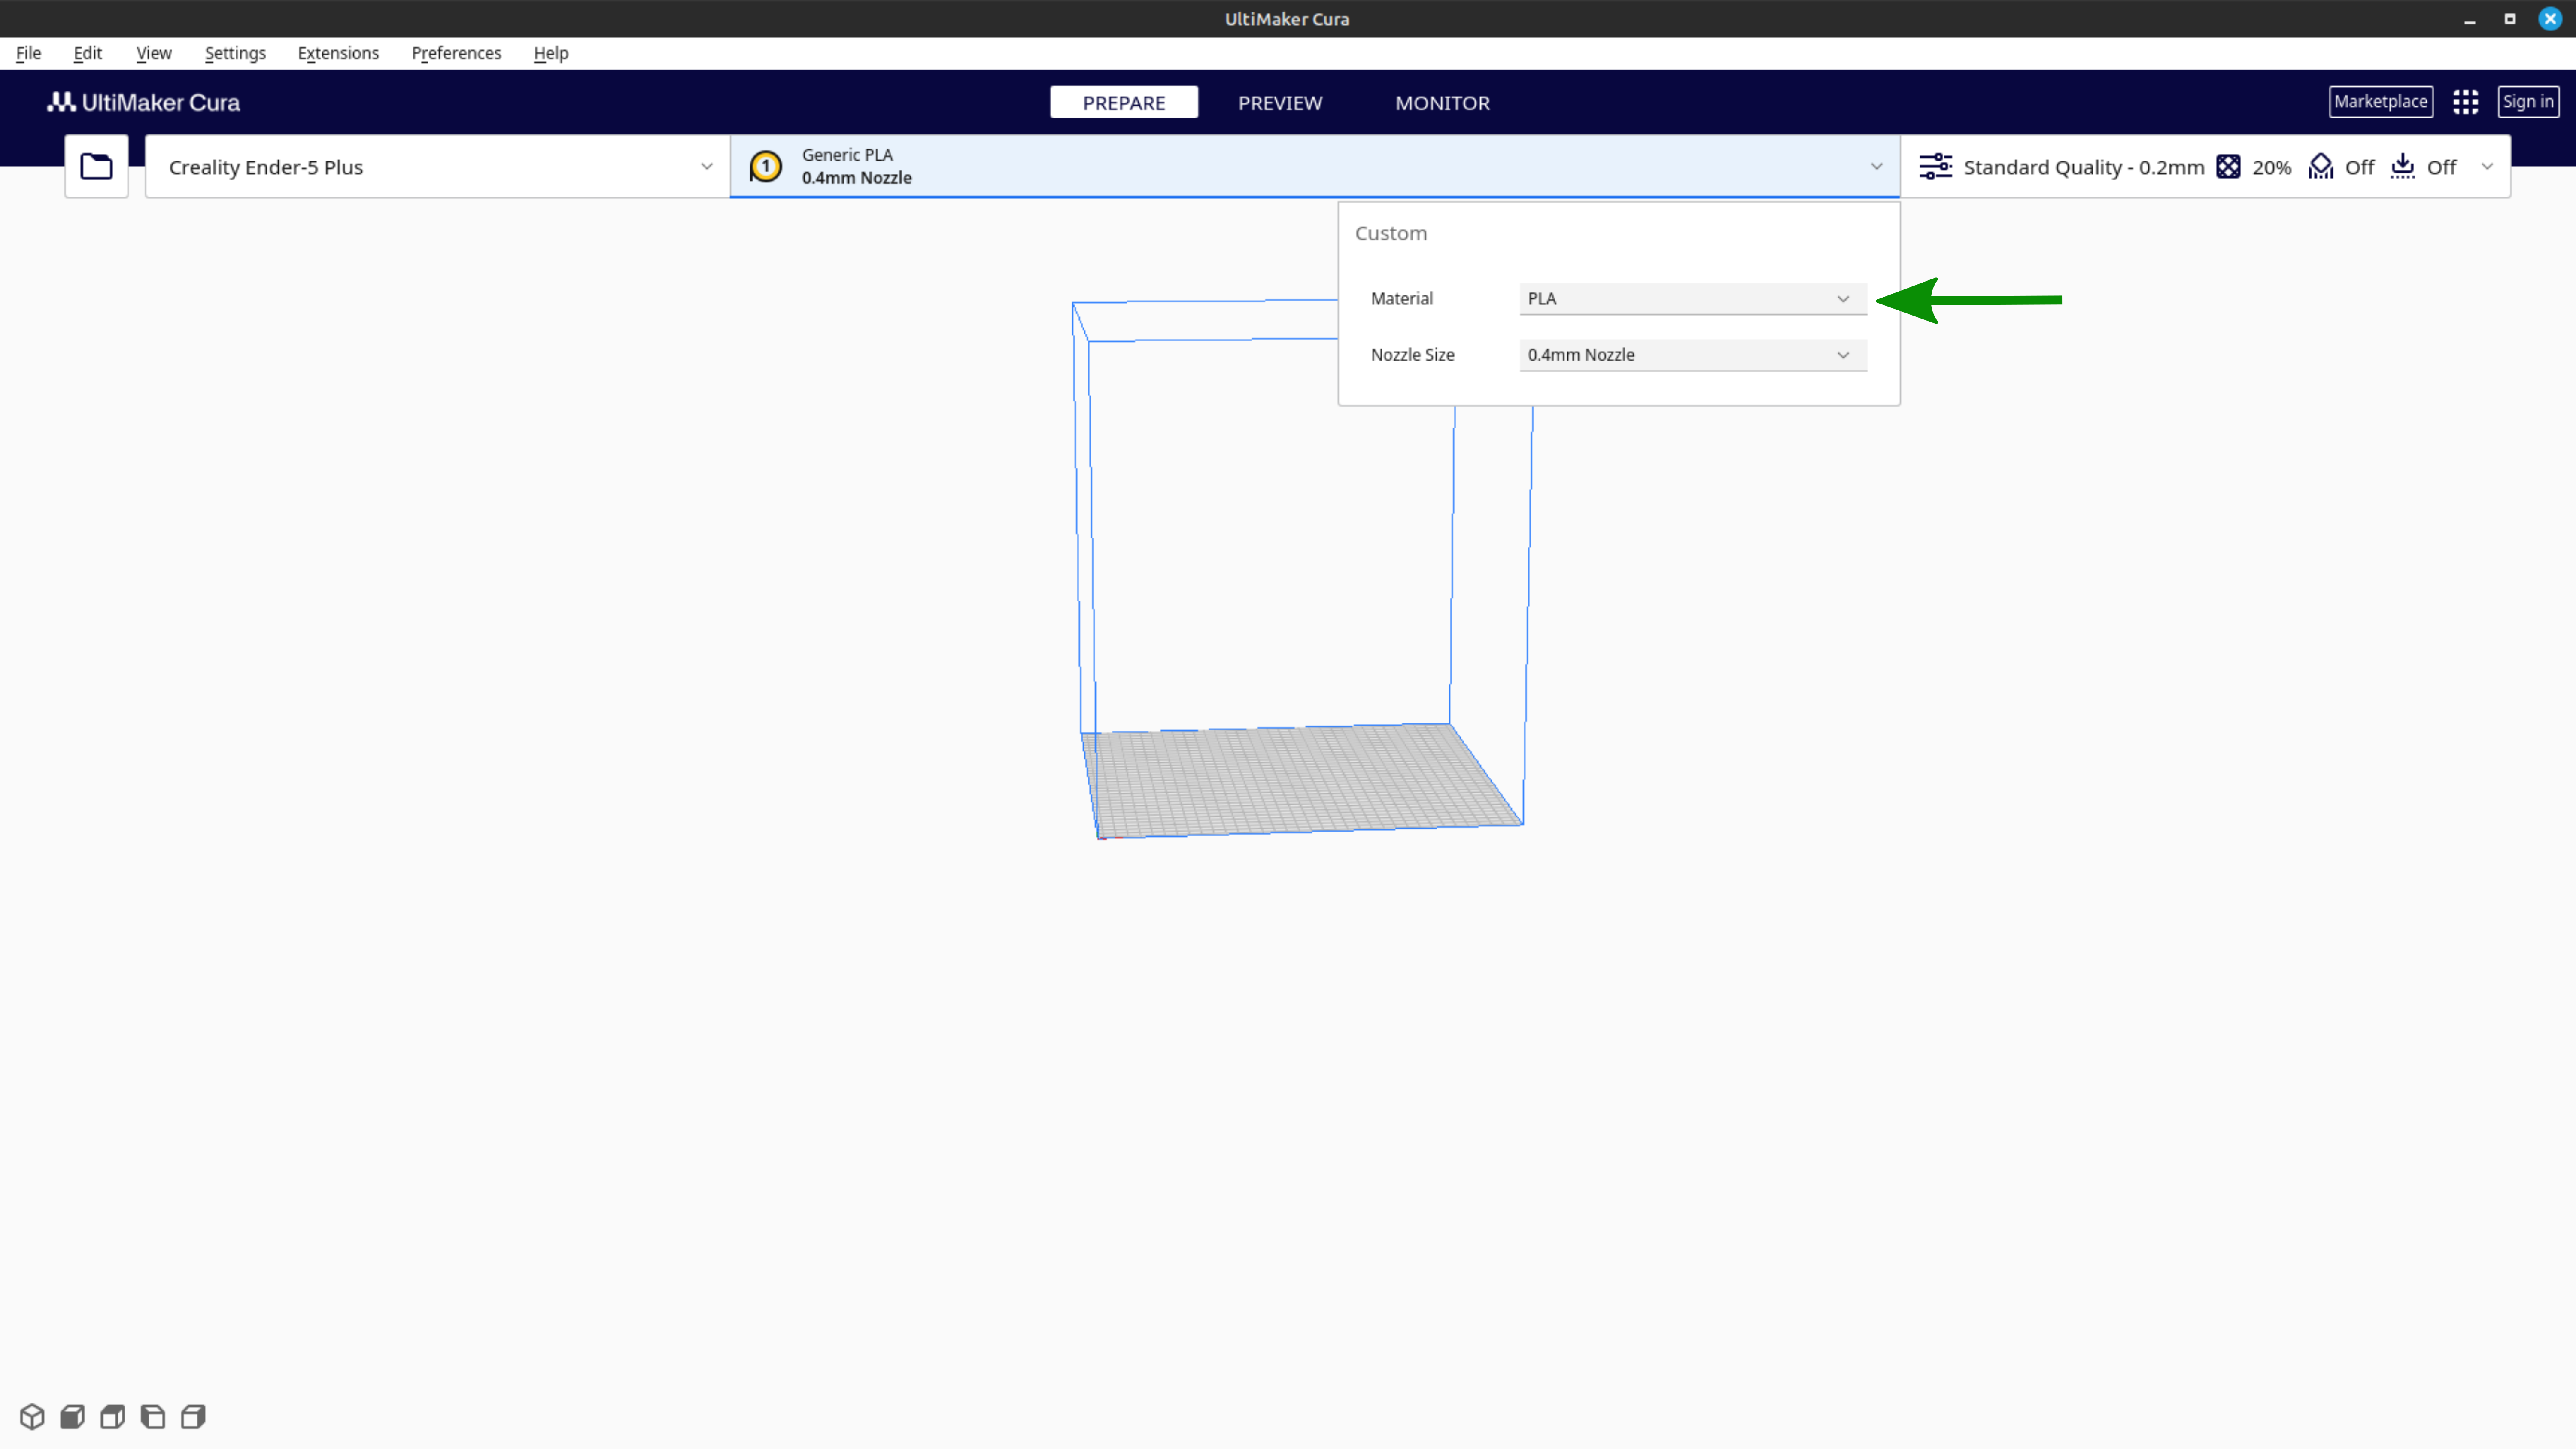Click the build plate adhesion icon
This screenshot has height=1449, width=2576.
(2402, 167)
